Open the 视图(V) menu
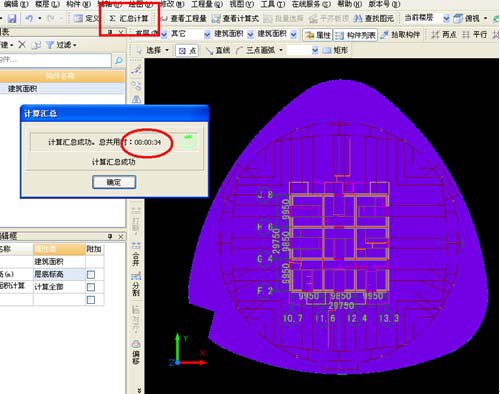The image size is (500, 394). 242,4
